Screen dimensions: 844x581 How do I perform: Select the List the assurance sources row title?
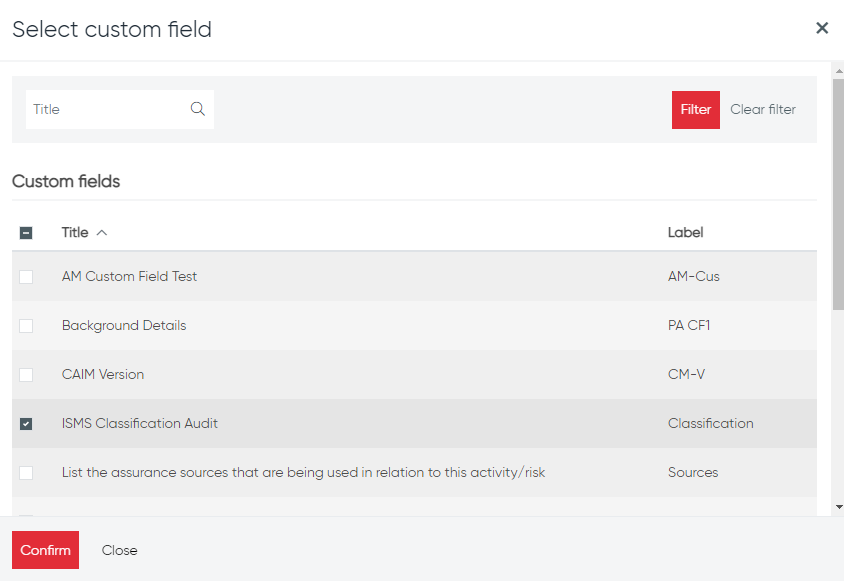[x=303, y=472]
